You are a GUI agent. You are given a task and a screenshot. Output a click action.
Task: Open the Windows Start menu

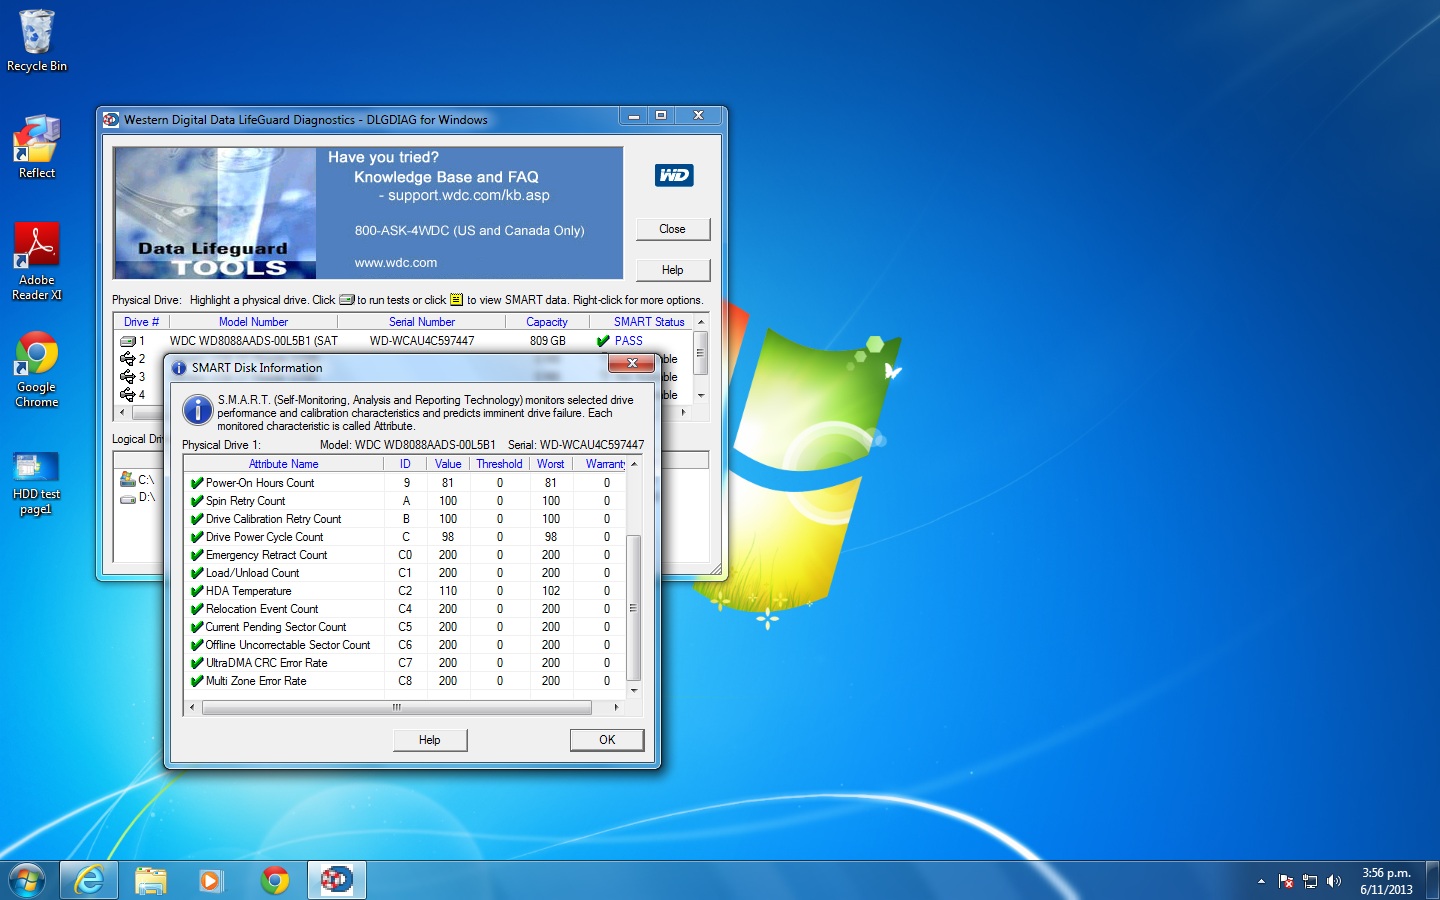tap(27, 880)
